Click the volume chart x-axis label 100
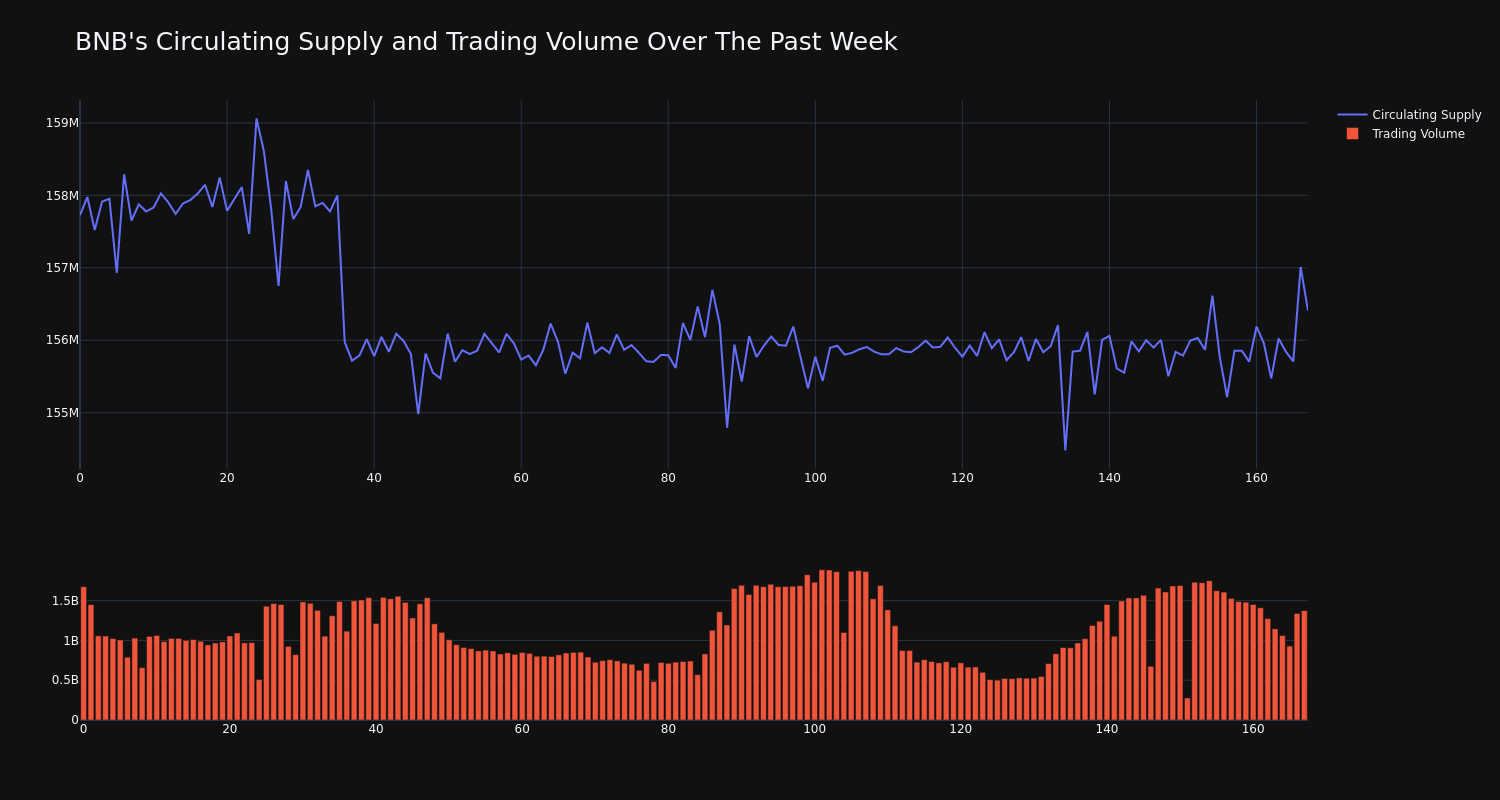 (x=814, y=729)
